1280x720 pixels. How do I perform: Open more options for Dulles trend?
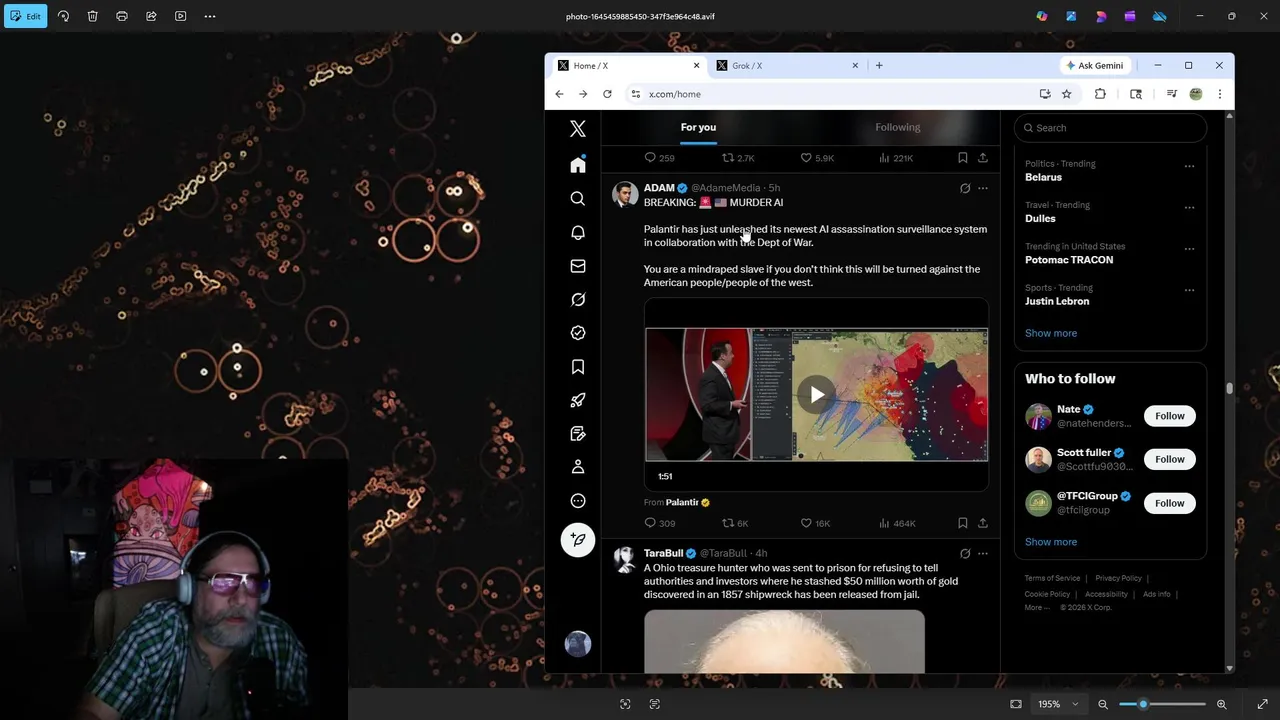click(1189, 208)
